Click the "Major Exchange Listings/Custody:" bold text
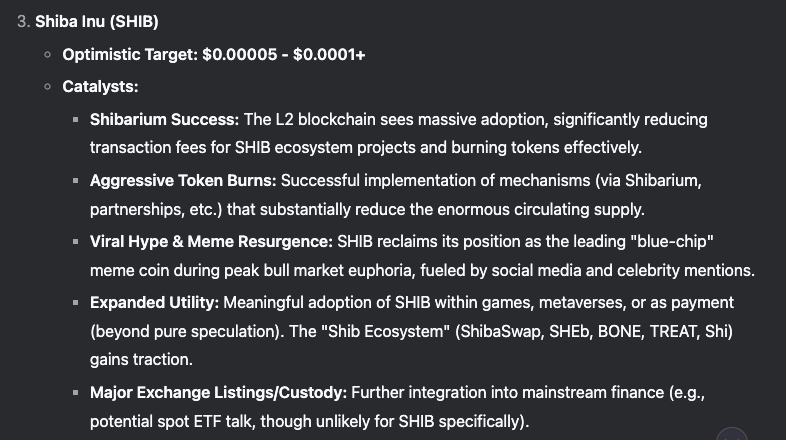The image size is (786, 440). tap(217, 393)
